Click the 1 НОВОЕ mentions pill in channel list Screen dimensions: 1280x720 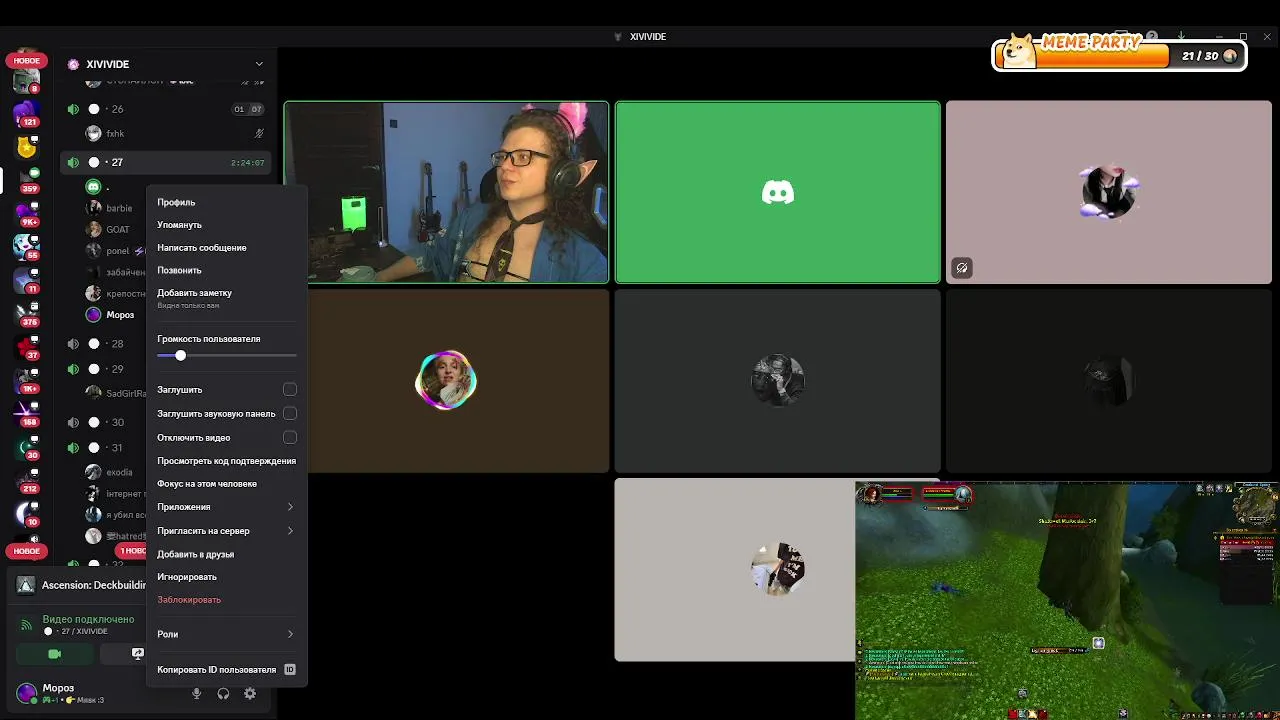[131, 551]
